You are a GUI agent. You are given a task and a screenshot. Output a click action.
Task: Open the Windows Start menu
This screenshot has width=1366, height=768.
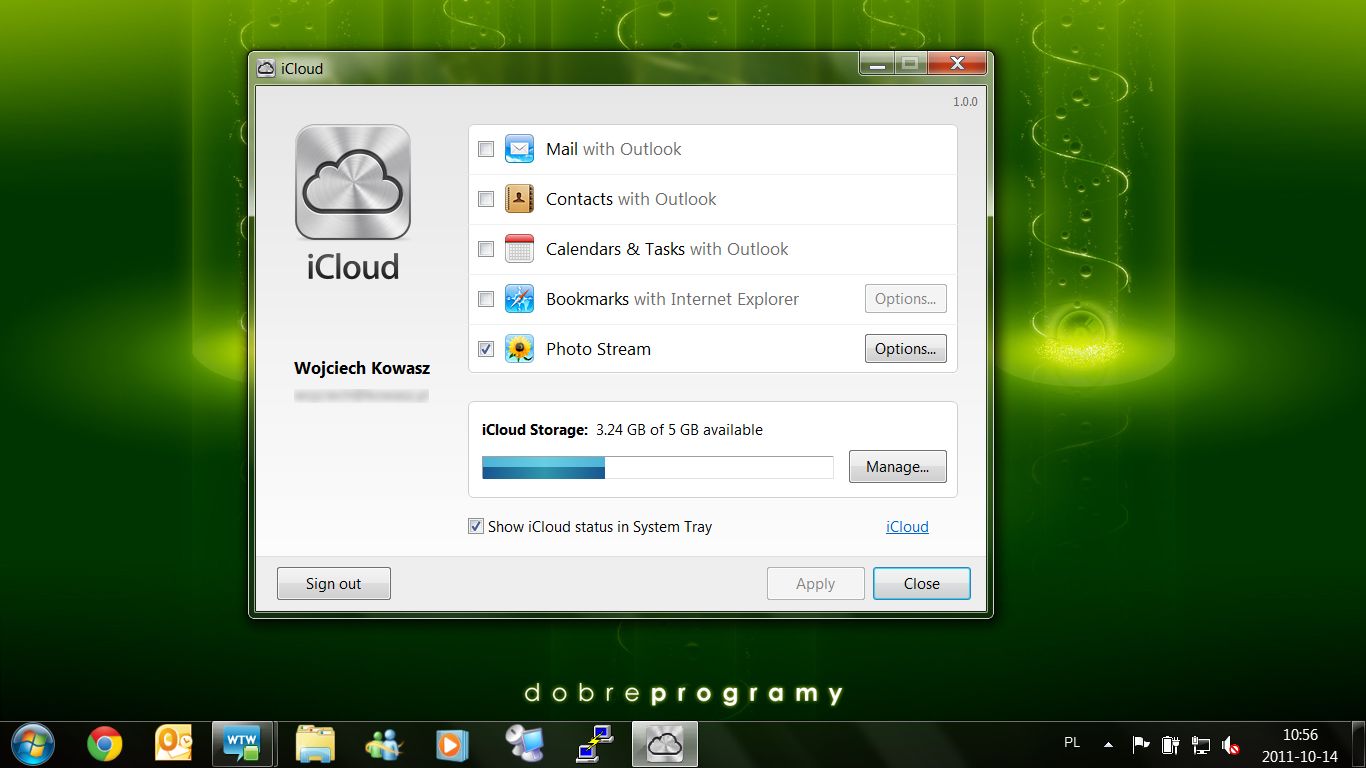coord(32,744)
